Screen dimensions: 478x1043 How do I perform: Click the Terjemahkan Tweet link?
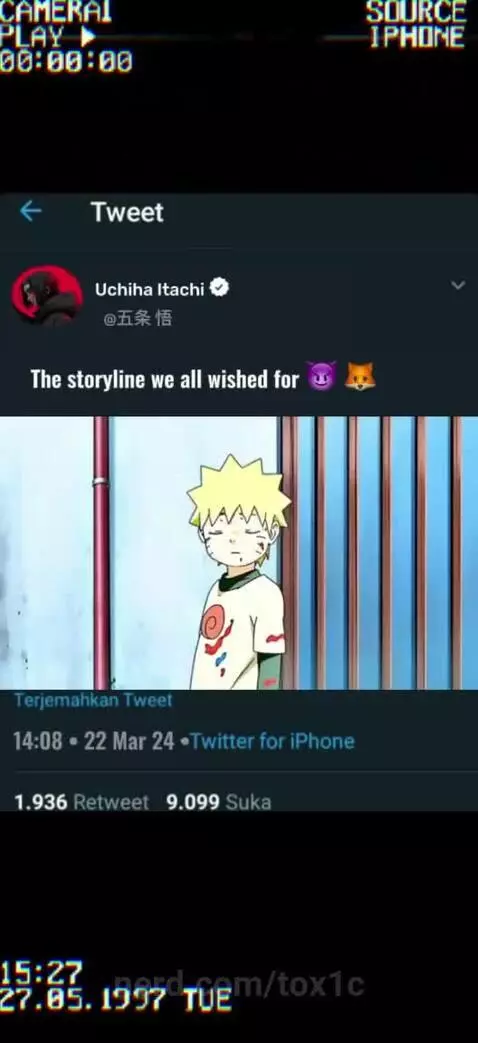point(93,700)
